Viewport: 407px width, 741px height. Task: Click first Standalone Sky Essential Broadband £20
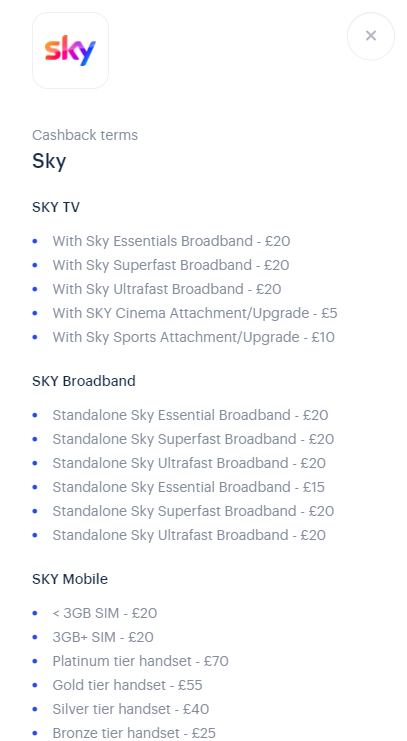click(x=190, y=415)
